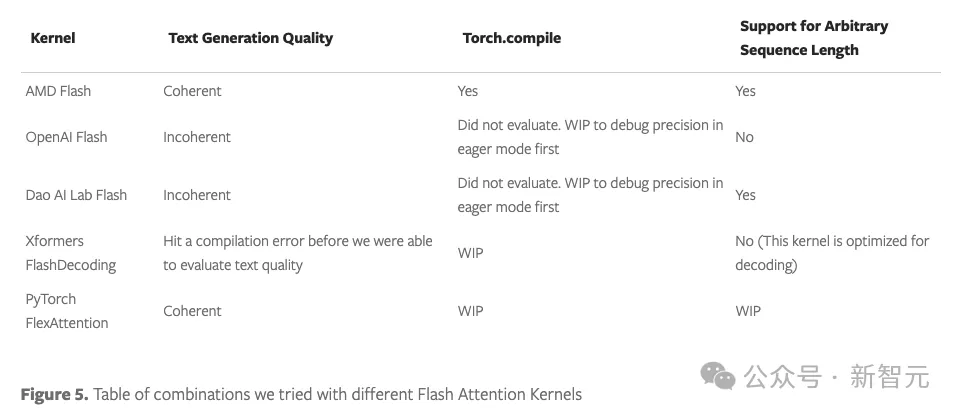Click the "Hit a compilation error" cell

[297, 253]
